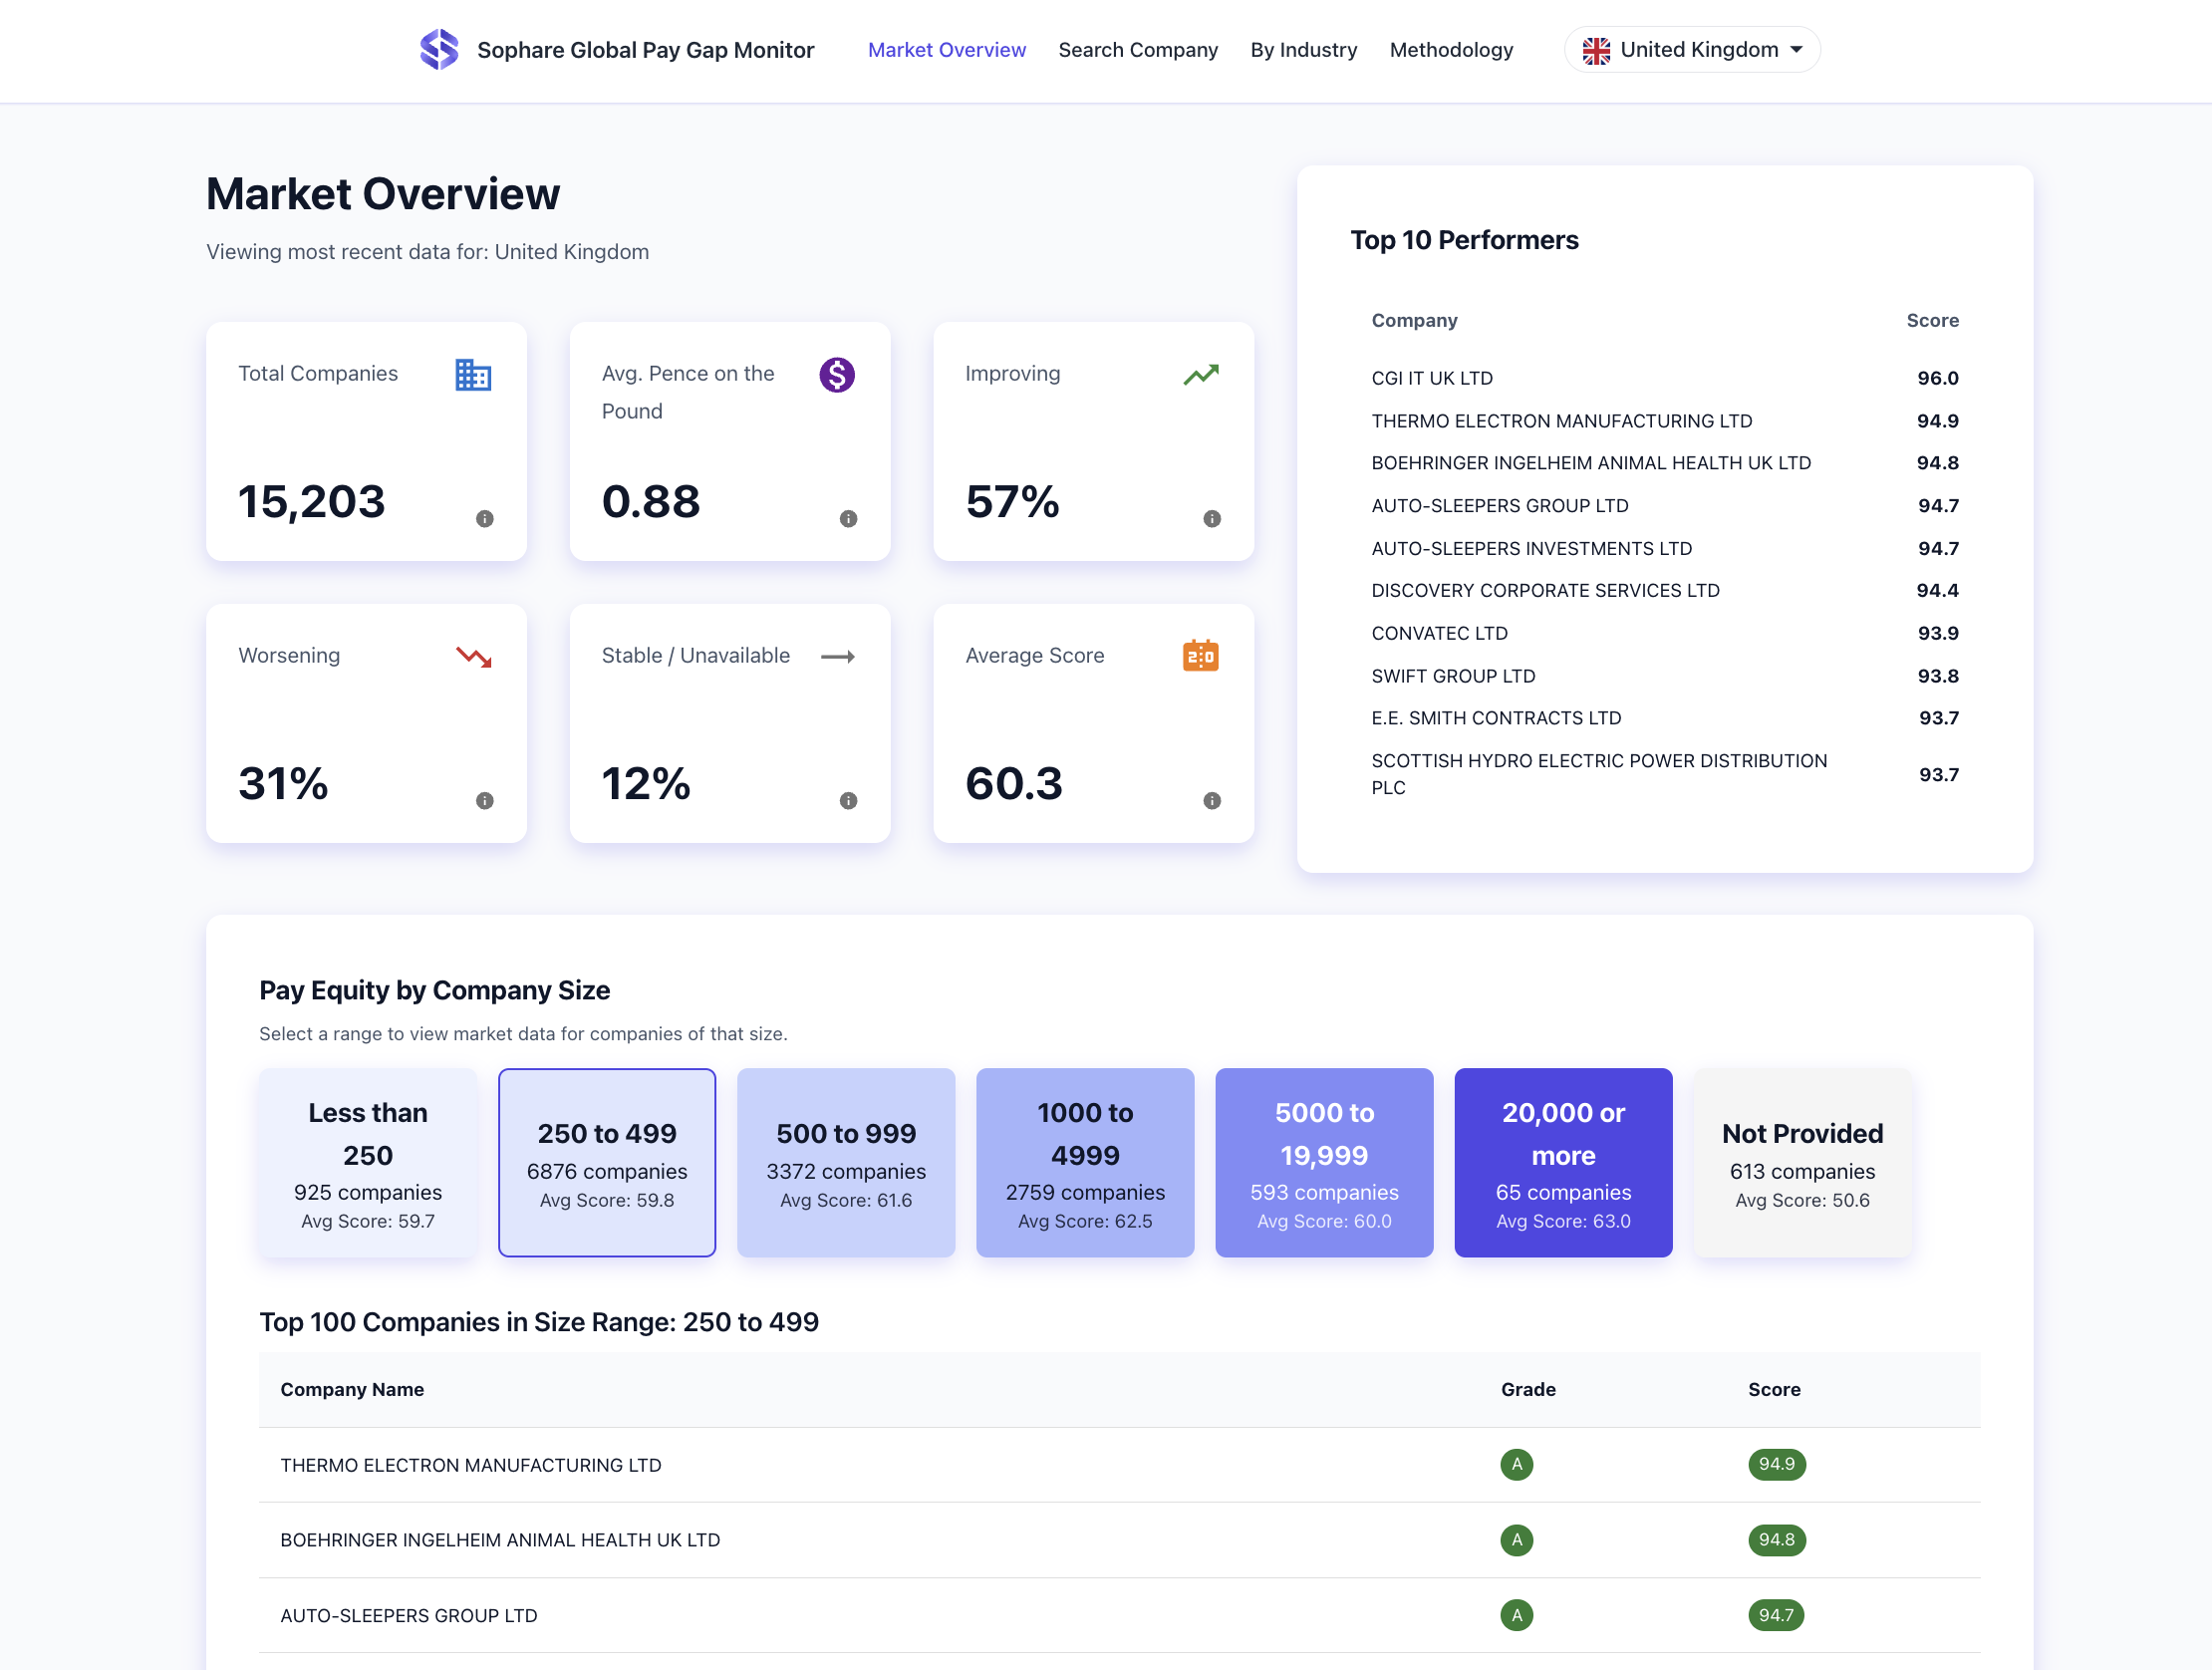2212x1670 pixels.
Task: Click the UK flag icon in the country selector
Action: point(1597,48)
